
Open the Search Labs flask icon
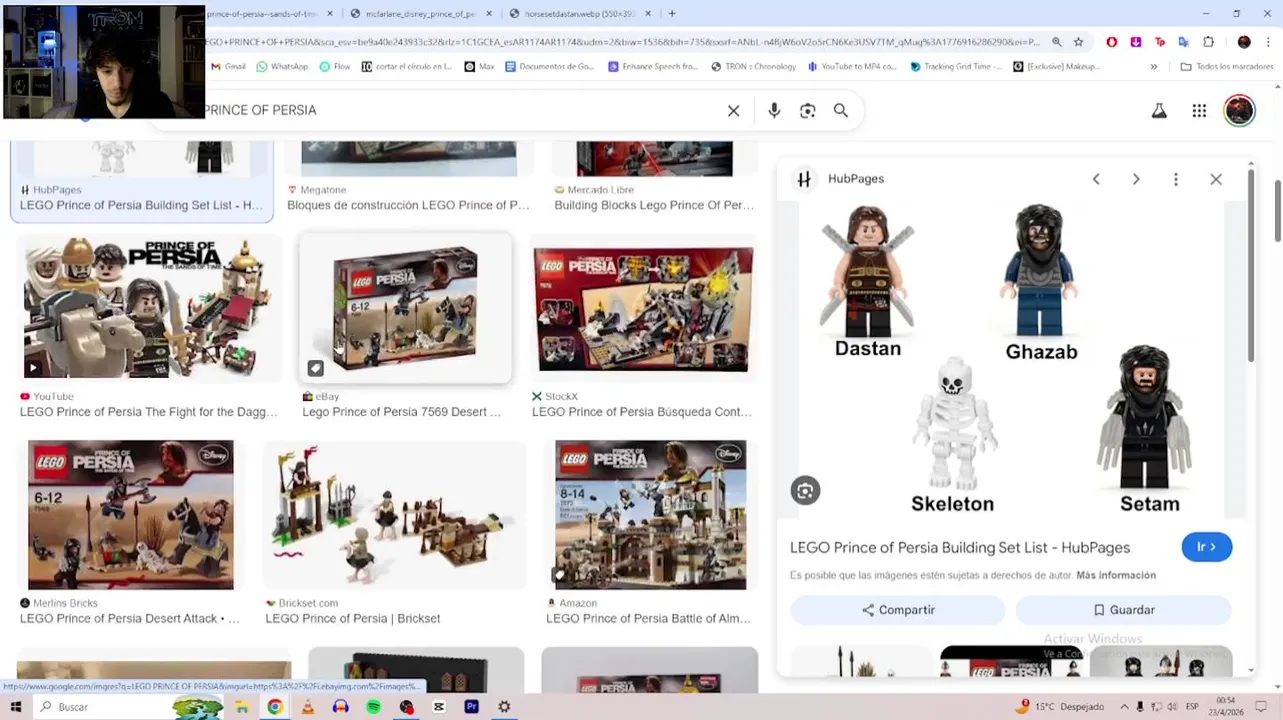tap(1159, 111)
